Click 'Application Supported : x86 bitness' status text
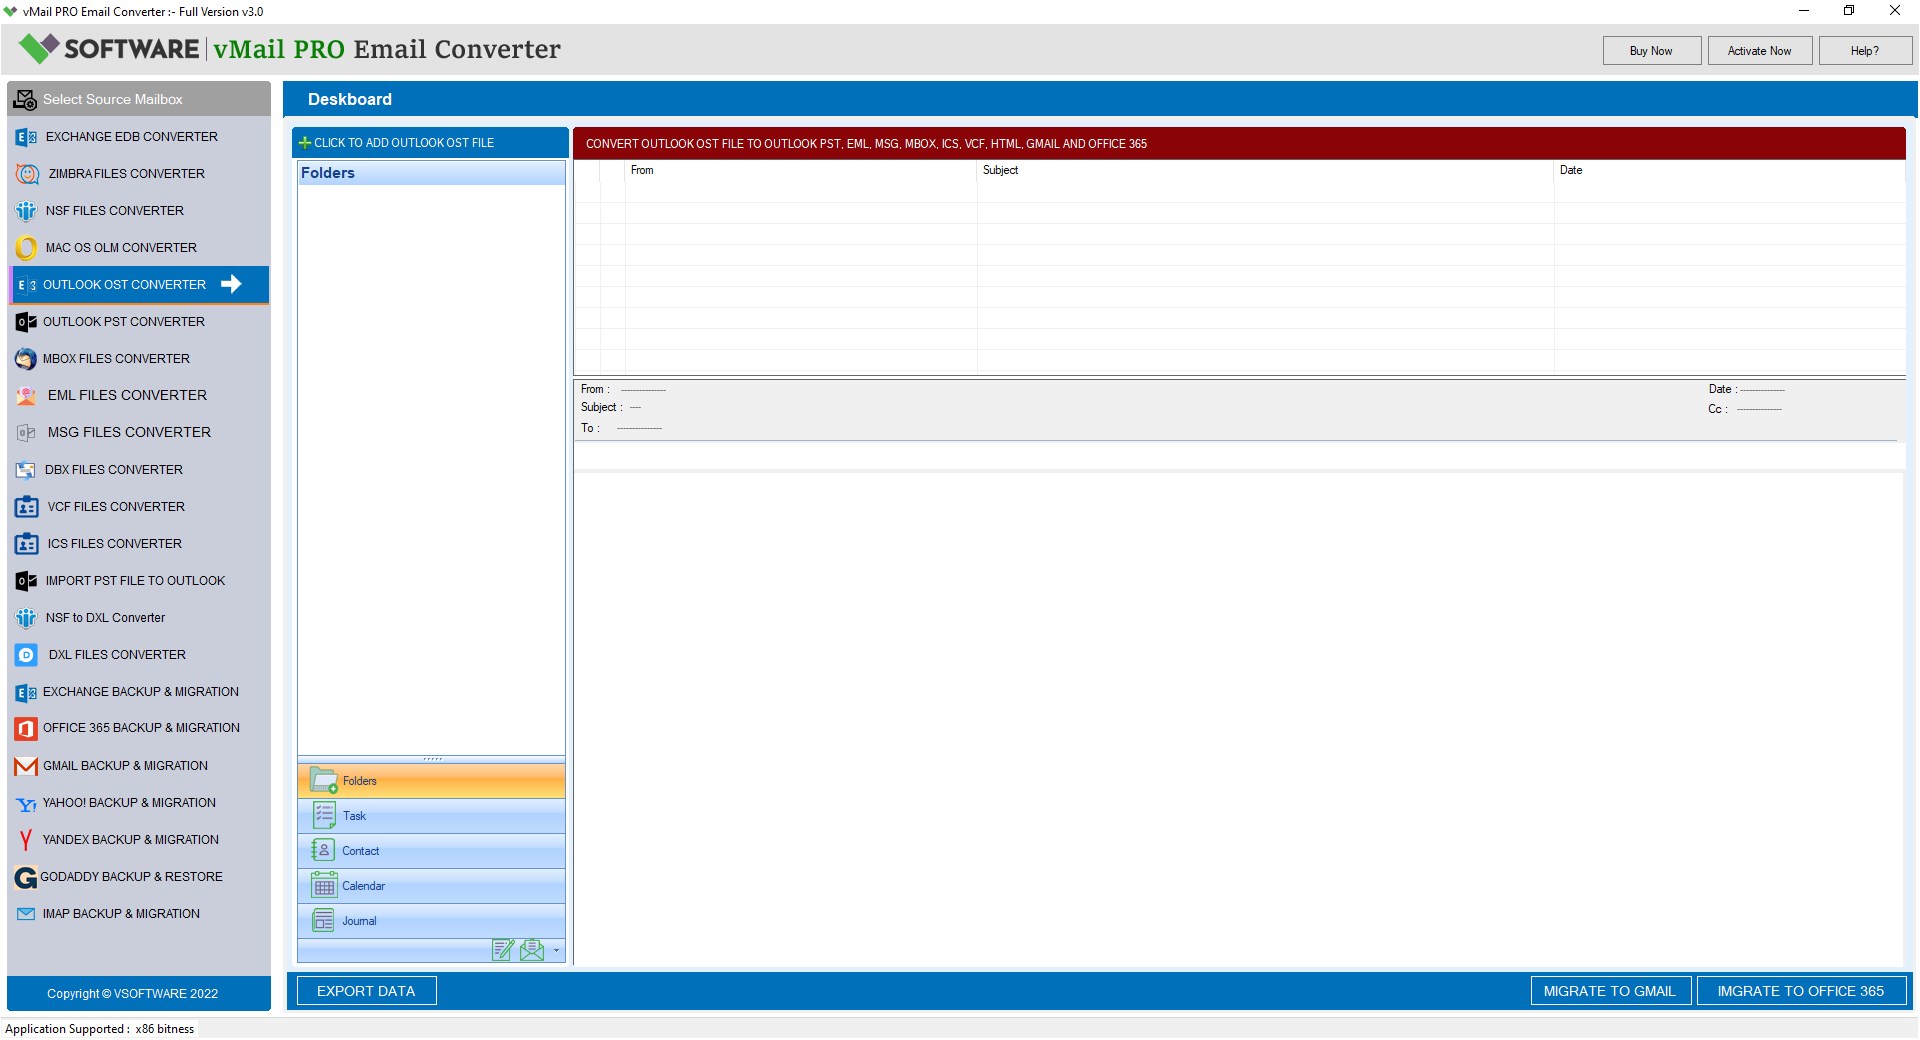Image resolution: width=1920 pixels, height=1040 pixels. [x=100, y=1029]
